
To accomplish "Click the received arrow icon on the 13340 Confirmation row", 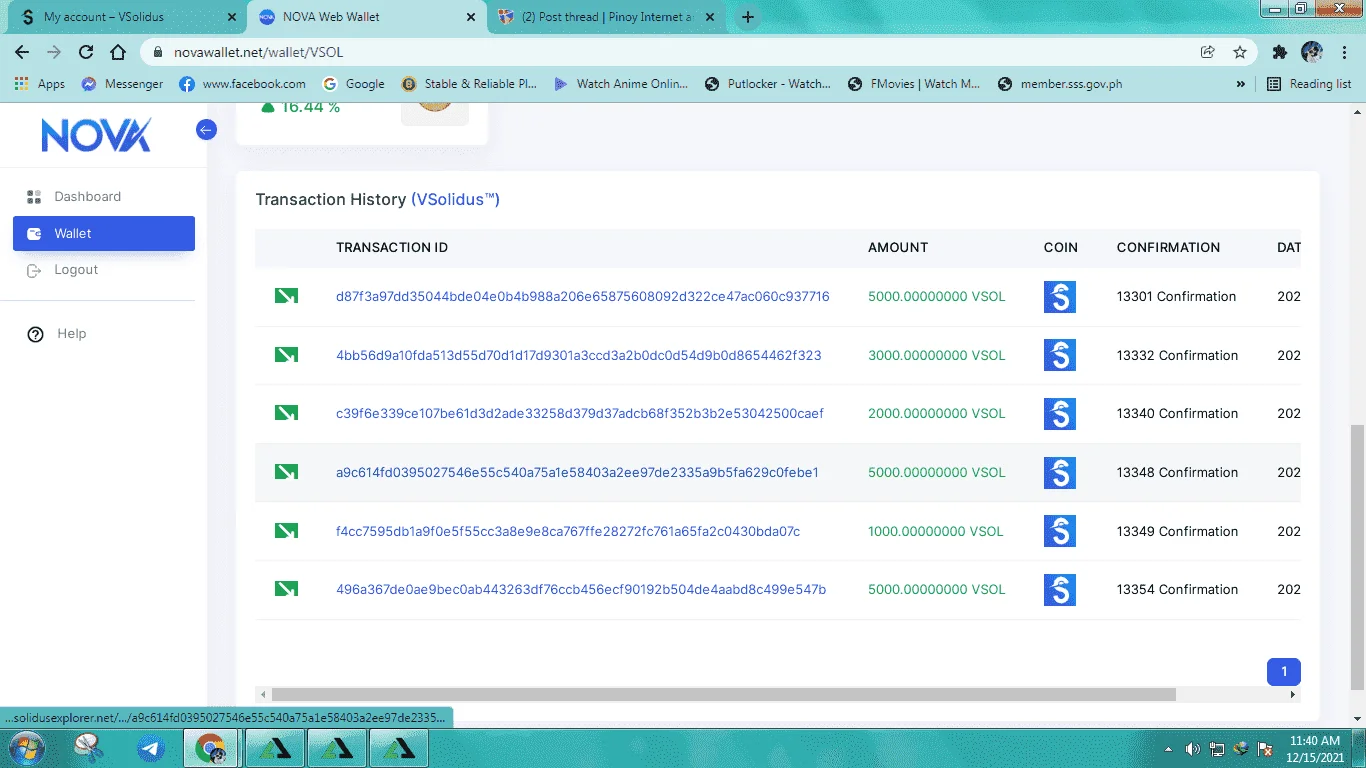I will [286, 413].
